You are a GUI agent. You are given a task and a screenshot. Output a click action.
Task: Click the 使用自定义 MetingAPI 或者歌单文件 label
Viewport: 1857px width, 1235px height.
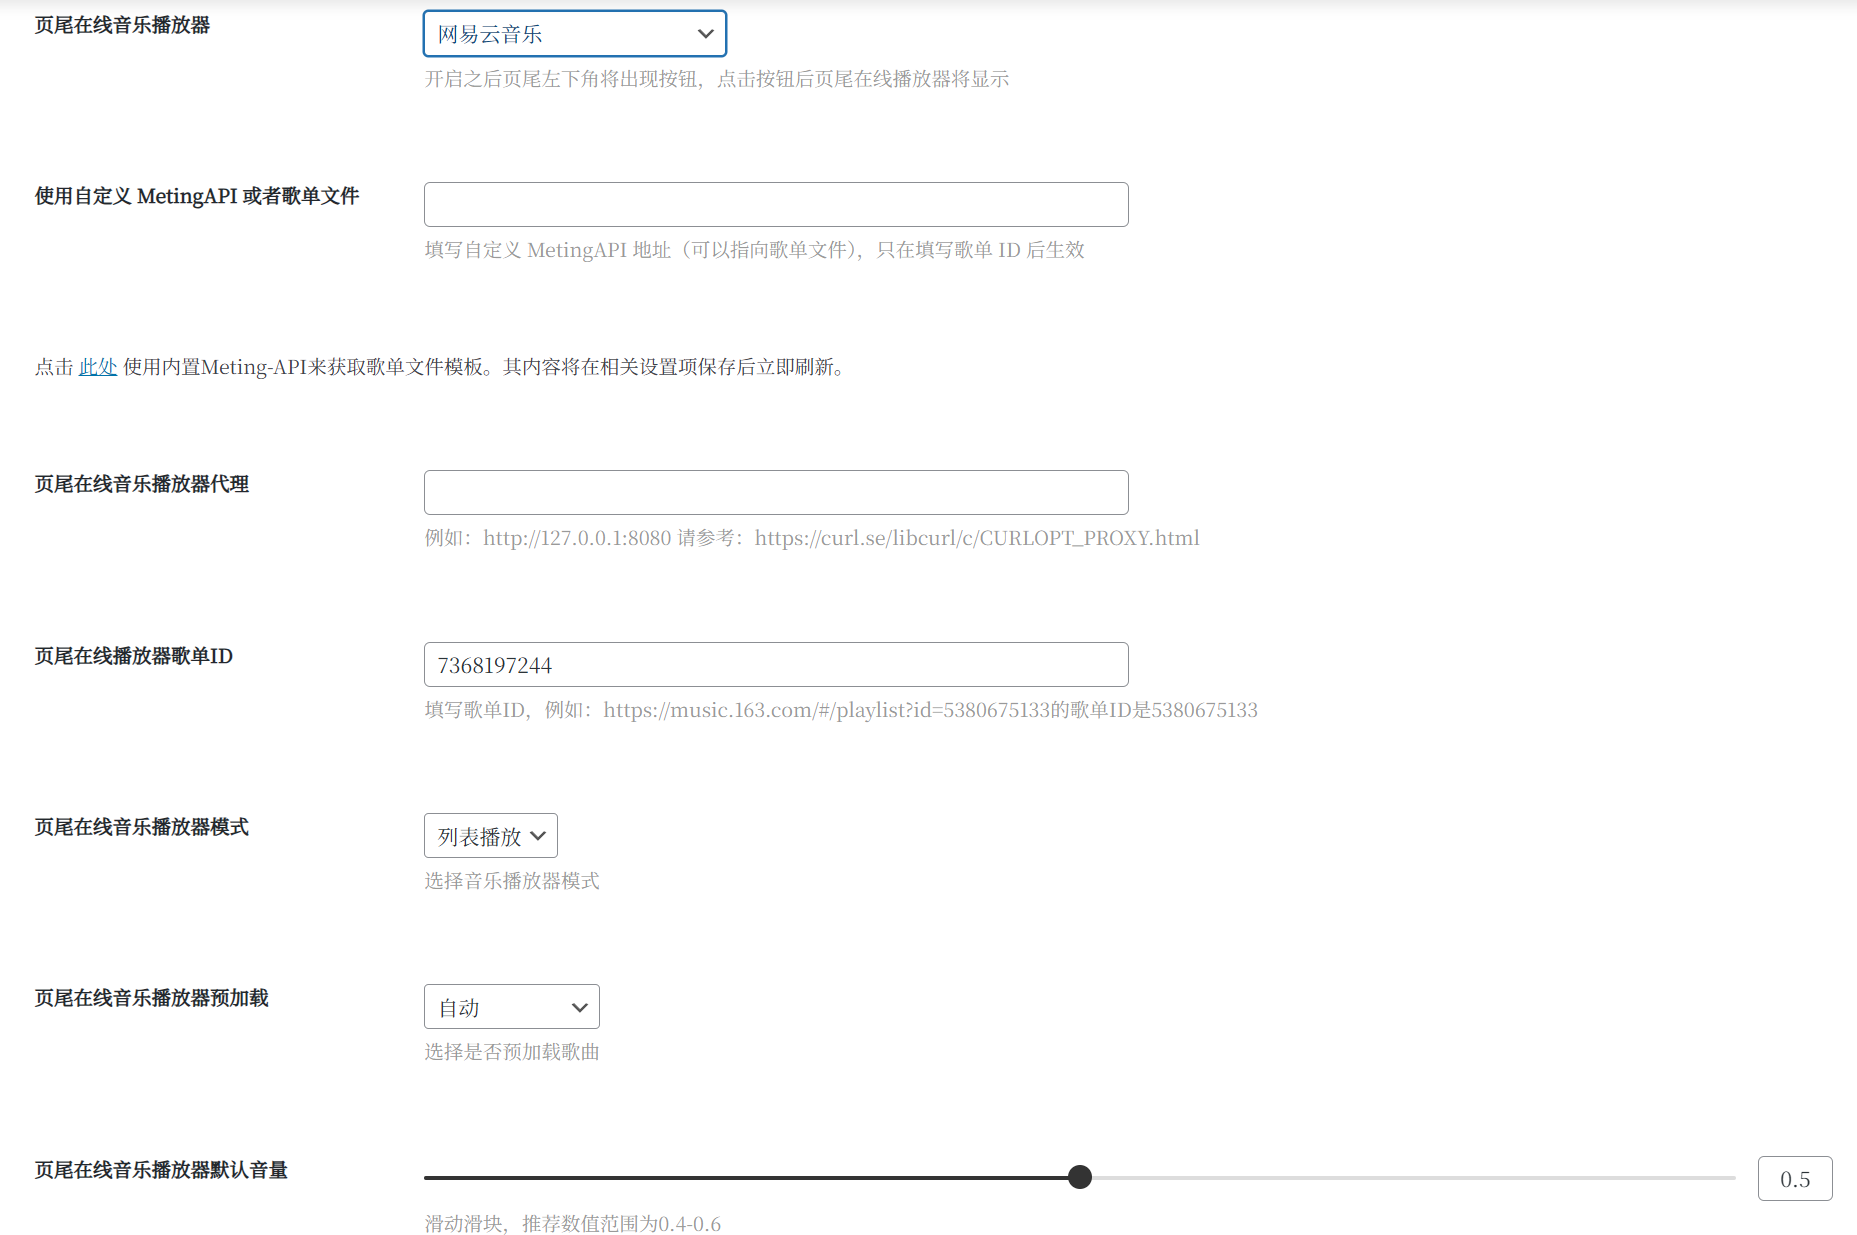pyautogui.click(x=197, y=196)
